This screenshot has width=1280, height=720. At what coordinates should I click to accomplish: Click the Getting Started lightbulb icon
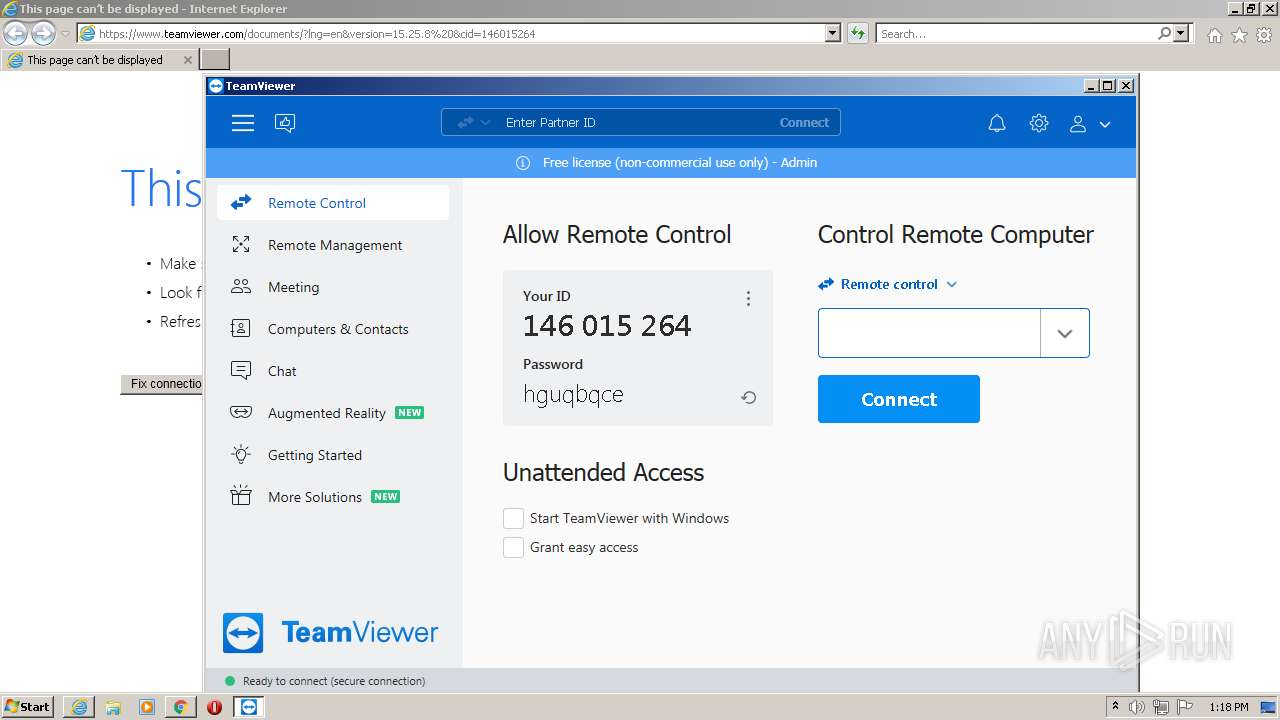coord(241,454)
